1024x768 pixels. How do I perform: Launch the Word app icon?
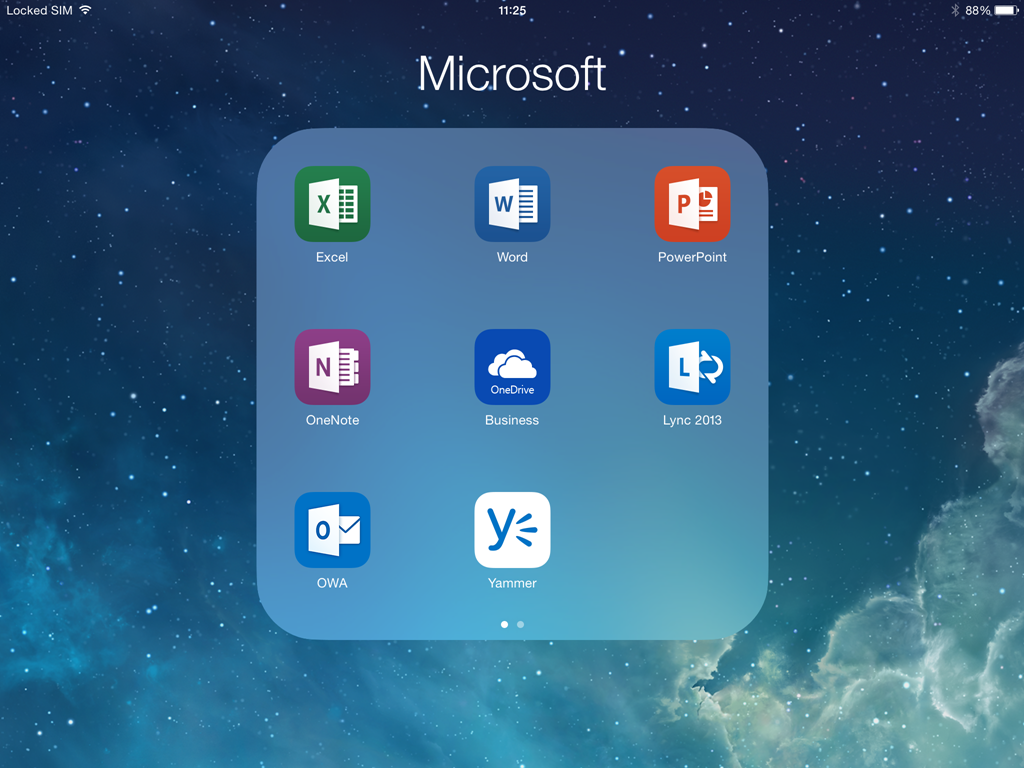coord(512,204)
